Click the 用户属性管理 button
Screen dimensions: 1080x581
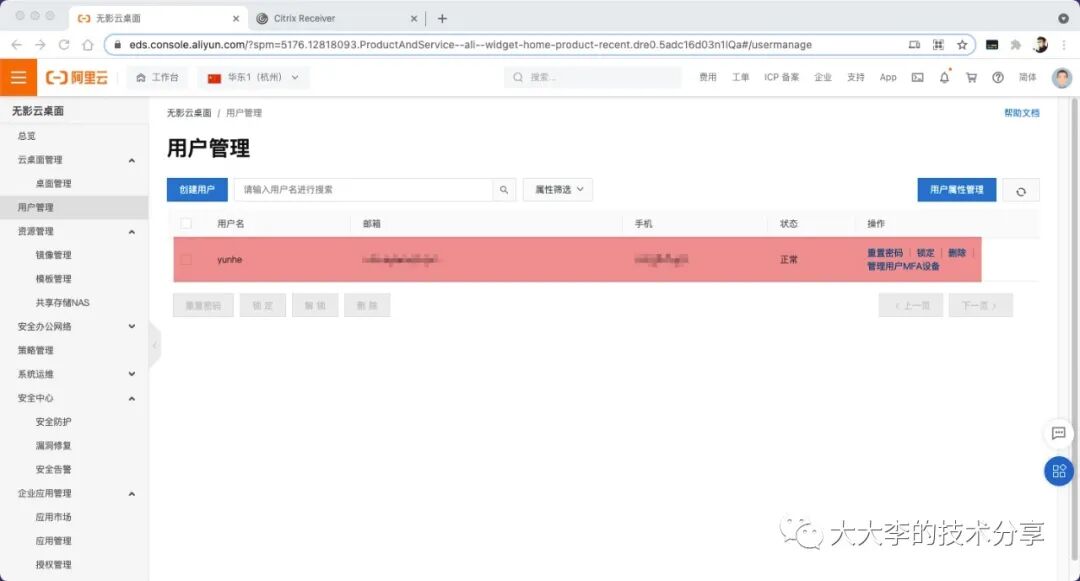point(957,189)
